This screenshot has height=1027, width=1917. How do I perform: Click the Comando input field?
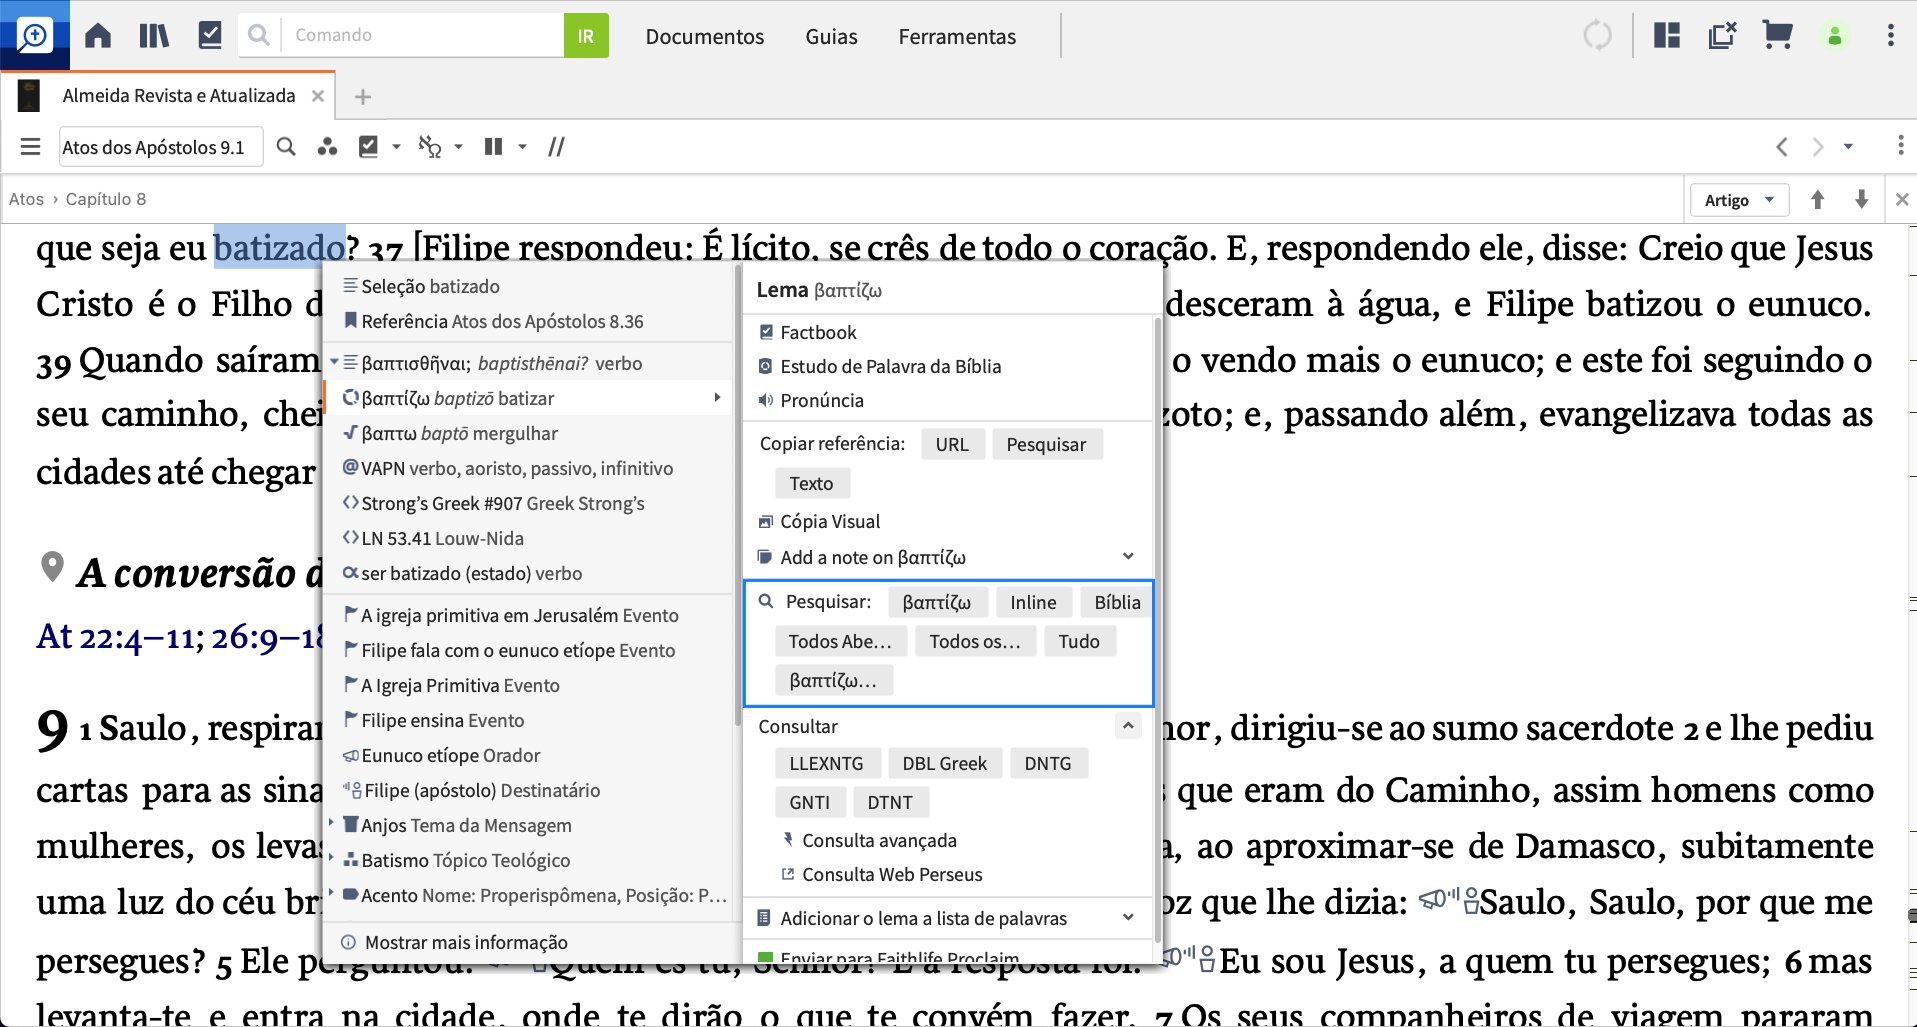[423, 35]
